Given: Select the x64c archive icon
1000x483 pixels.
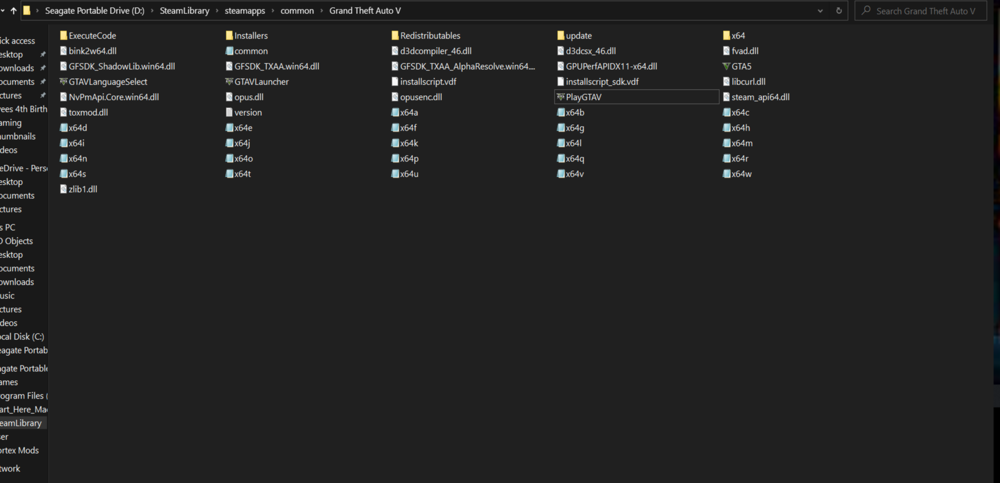Looking at the screenshot, I should point(726,112).
